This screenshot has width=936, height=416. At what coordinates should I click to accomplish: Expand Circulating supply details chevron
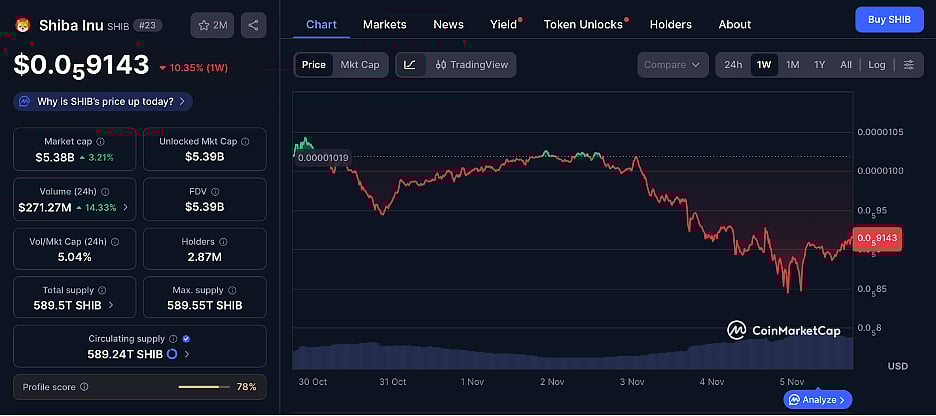[x=187, y=354]
